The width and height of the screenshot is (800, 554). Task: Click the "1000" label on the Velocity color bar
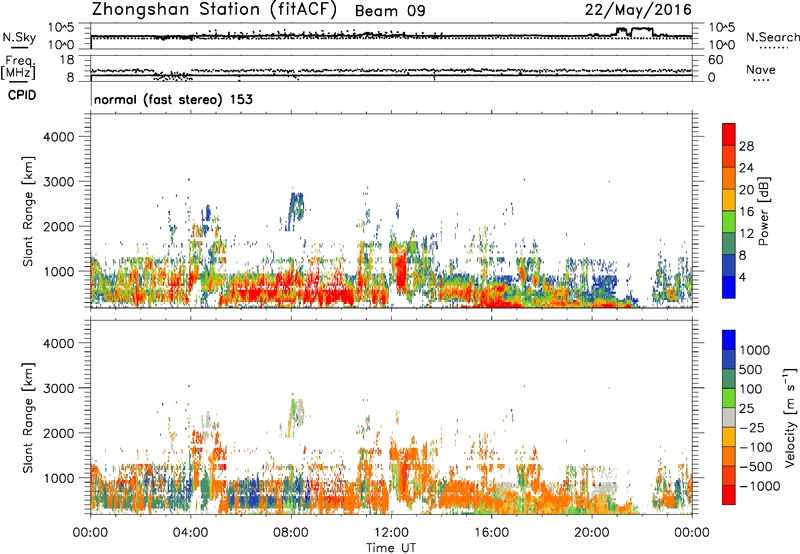755,350
